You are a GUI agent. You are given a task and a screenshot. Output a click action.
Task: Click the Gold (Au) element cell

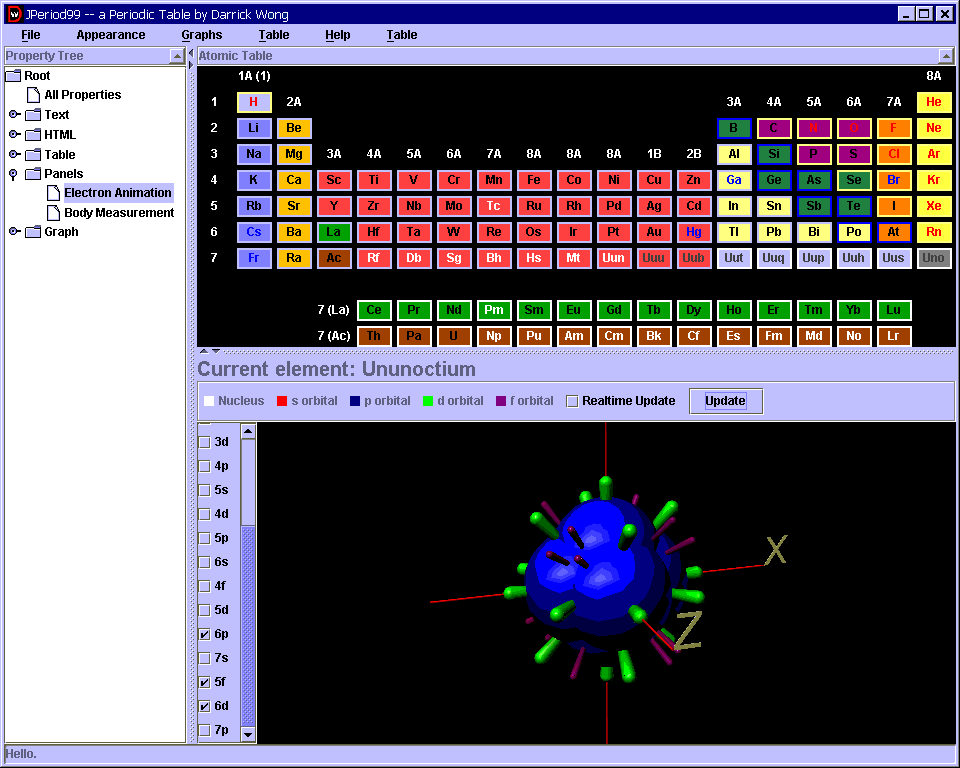(x=654, y=232)
